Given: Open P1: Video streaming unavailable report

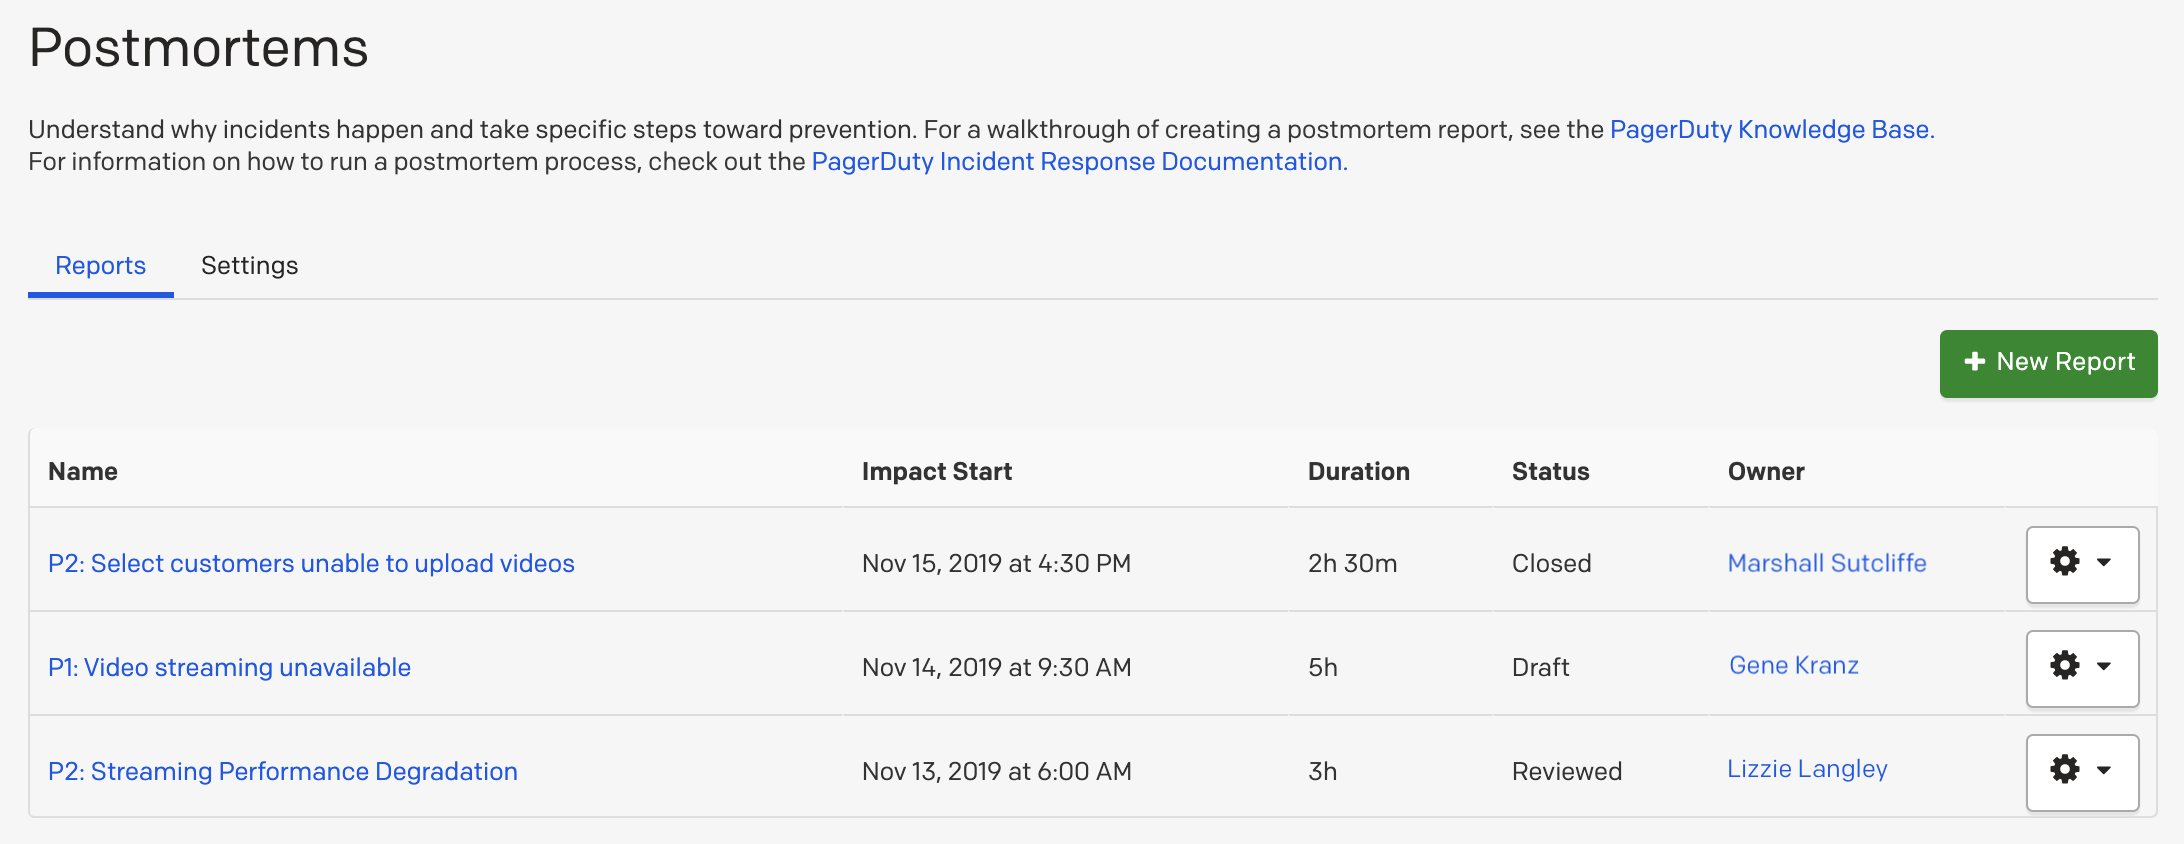Looking at the screenshot, I should 229,668.
